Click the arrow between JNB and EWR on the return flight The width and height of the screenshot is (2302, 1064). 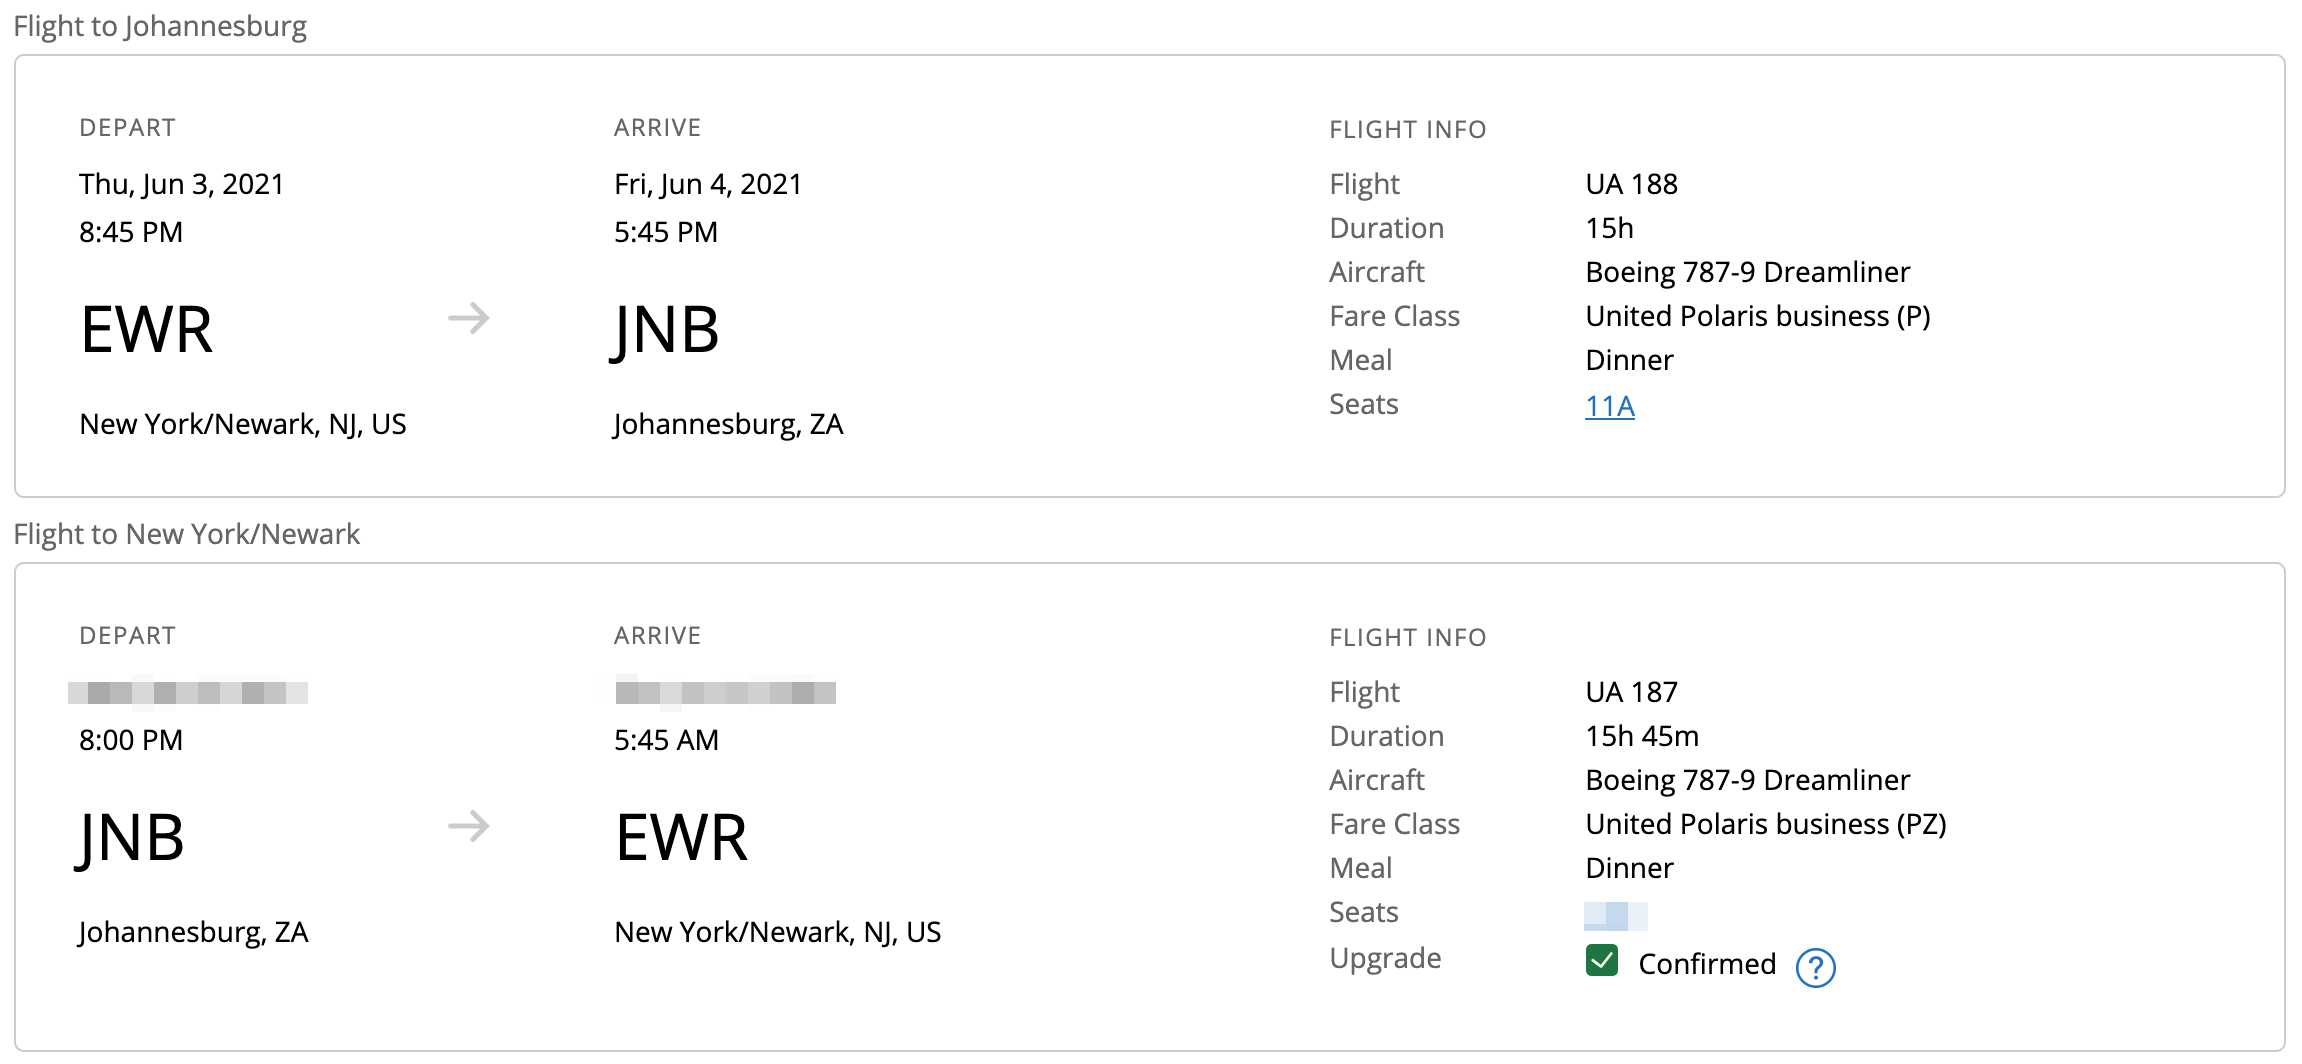(x=468, y=827)
